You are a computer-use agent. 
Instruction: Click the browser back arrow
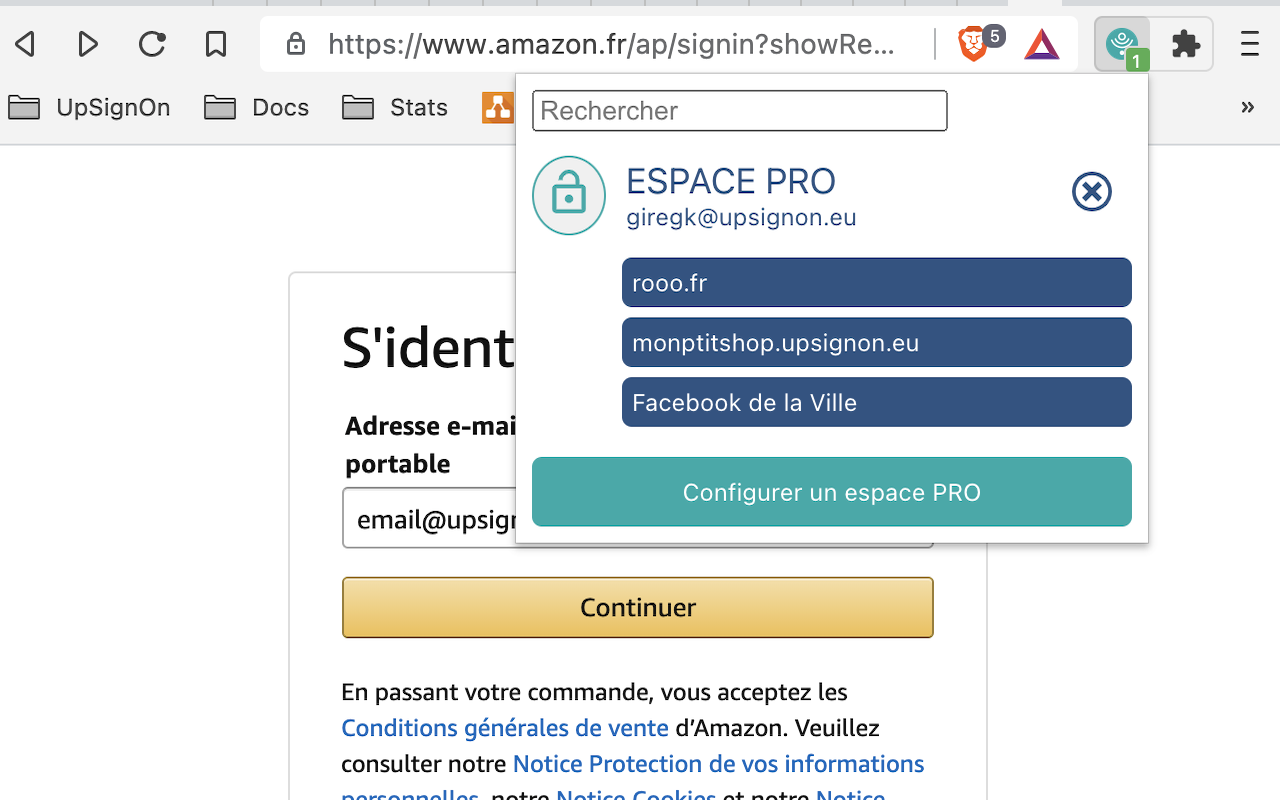[x=26, y=44]
